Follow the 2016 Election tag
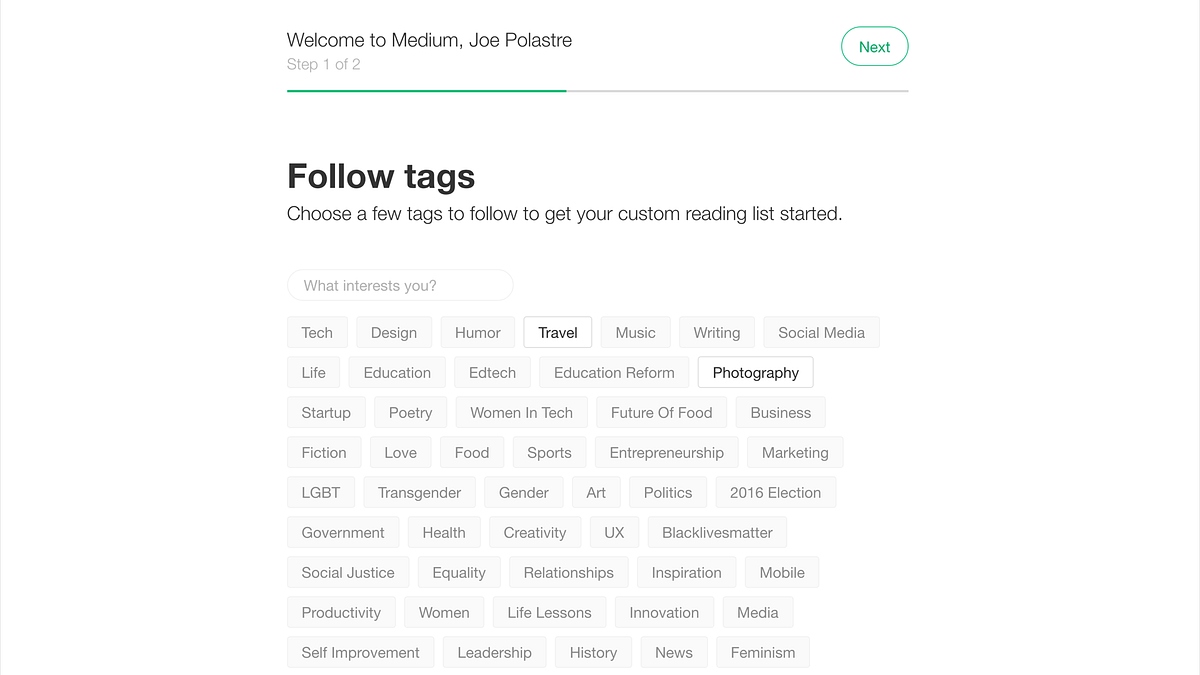The height and width of the screenshot is (675, 1200). coord(775,493)
